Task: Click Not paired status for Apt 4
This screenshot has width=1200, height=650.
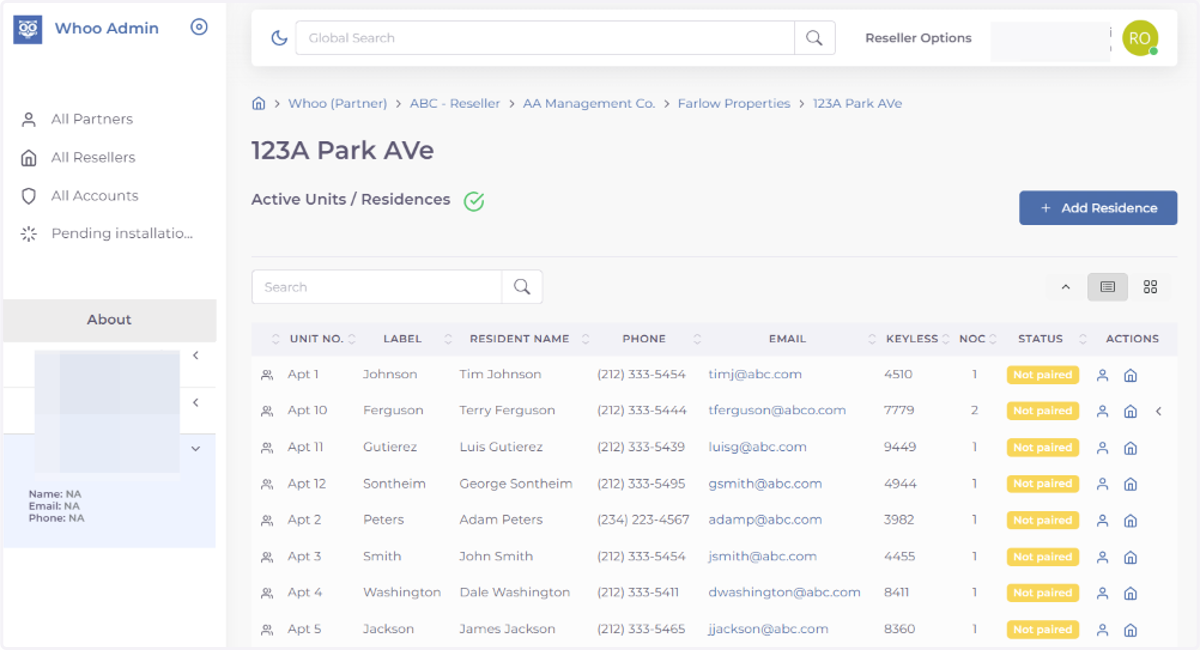Action: 1042,593
